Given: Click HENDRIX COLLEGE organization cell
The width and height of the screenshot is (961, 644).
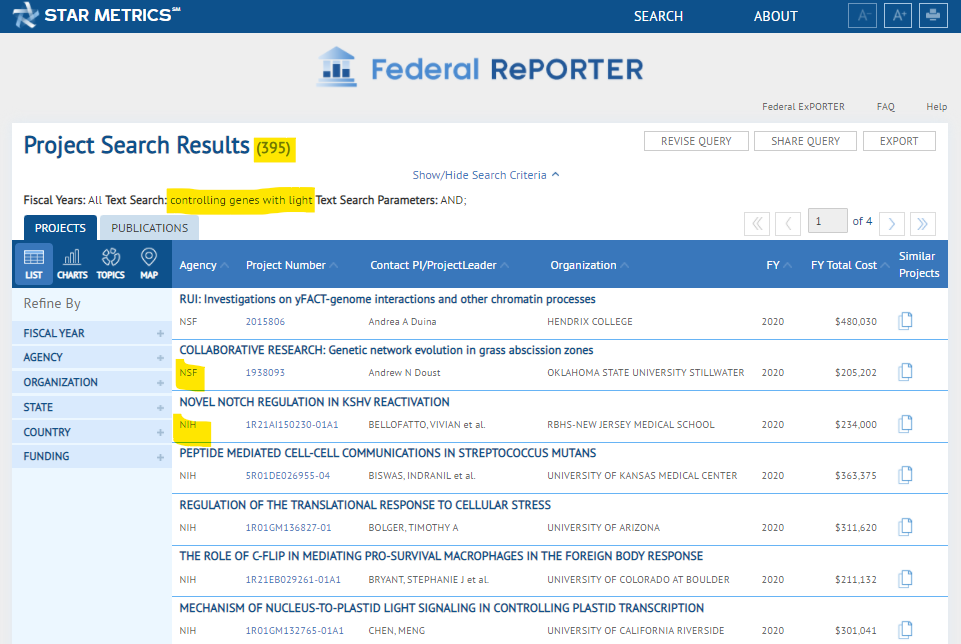Looking at the screenshot, I should (590, 321).
